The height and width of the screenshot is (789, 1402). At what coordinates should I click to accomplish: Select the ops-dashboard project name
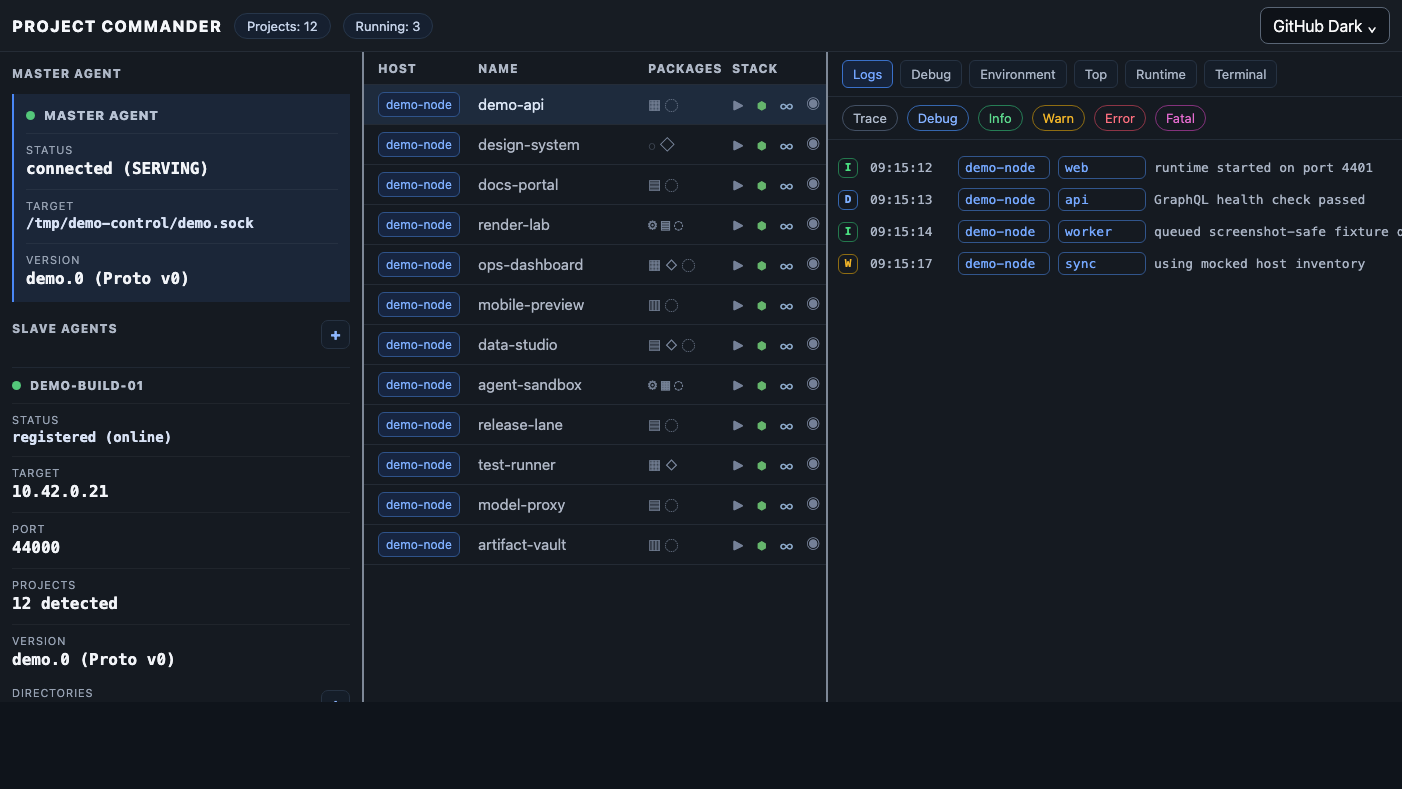pyautogui.click(x=531, y=265)
